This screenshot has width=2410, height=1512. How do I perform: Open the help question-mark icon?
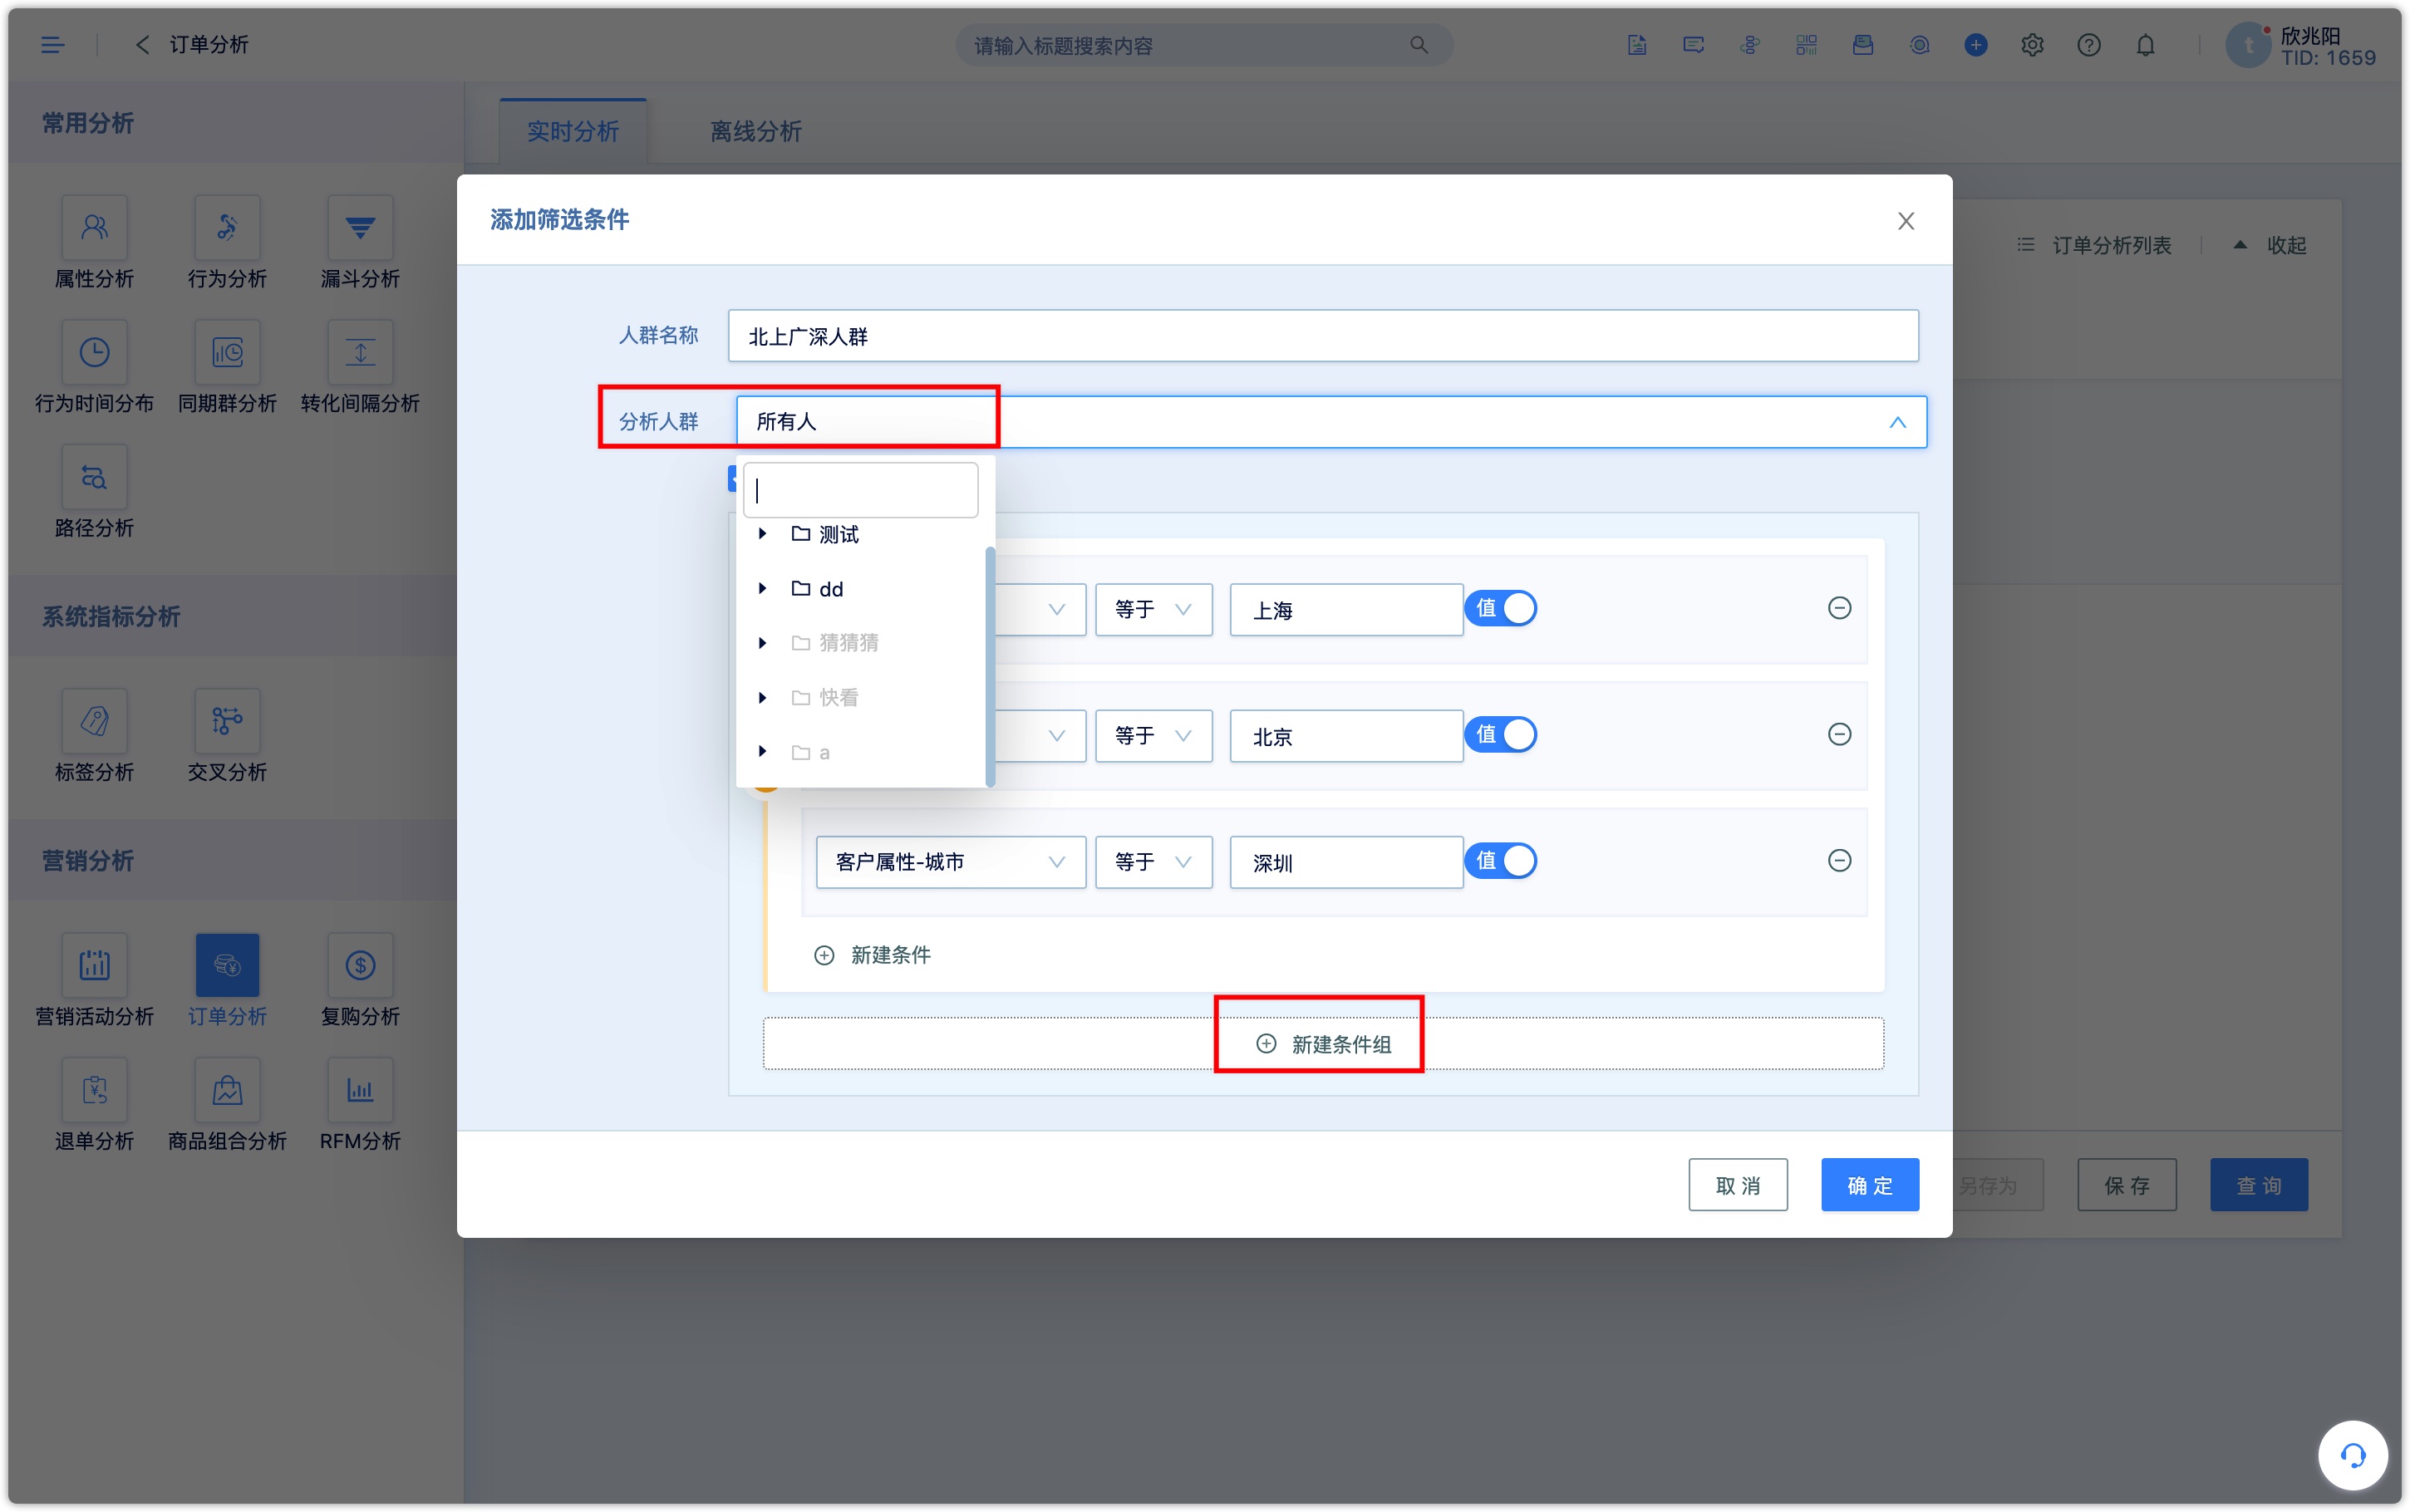point(2088,45)
